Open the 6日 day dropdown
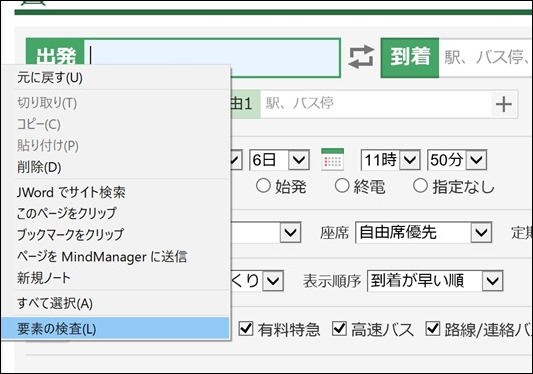Screen dimensions: 533x374 (279, 160)
